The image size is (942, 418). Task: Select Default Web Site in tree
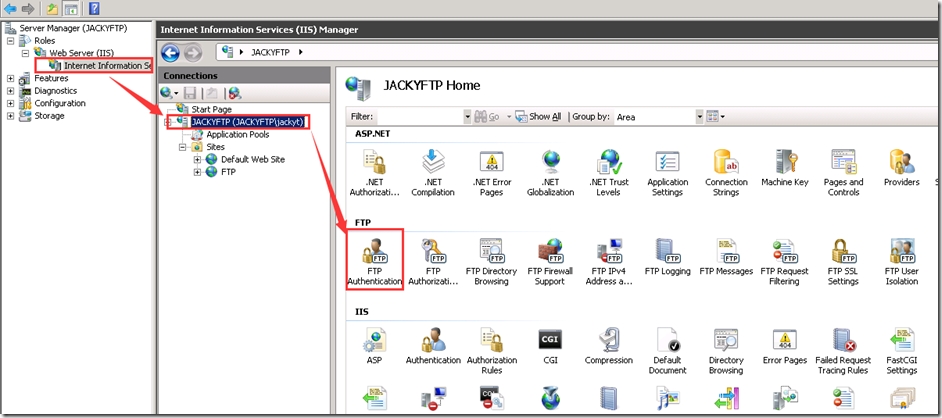click(252, 160)
